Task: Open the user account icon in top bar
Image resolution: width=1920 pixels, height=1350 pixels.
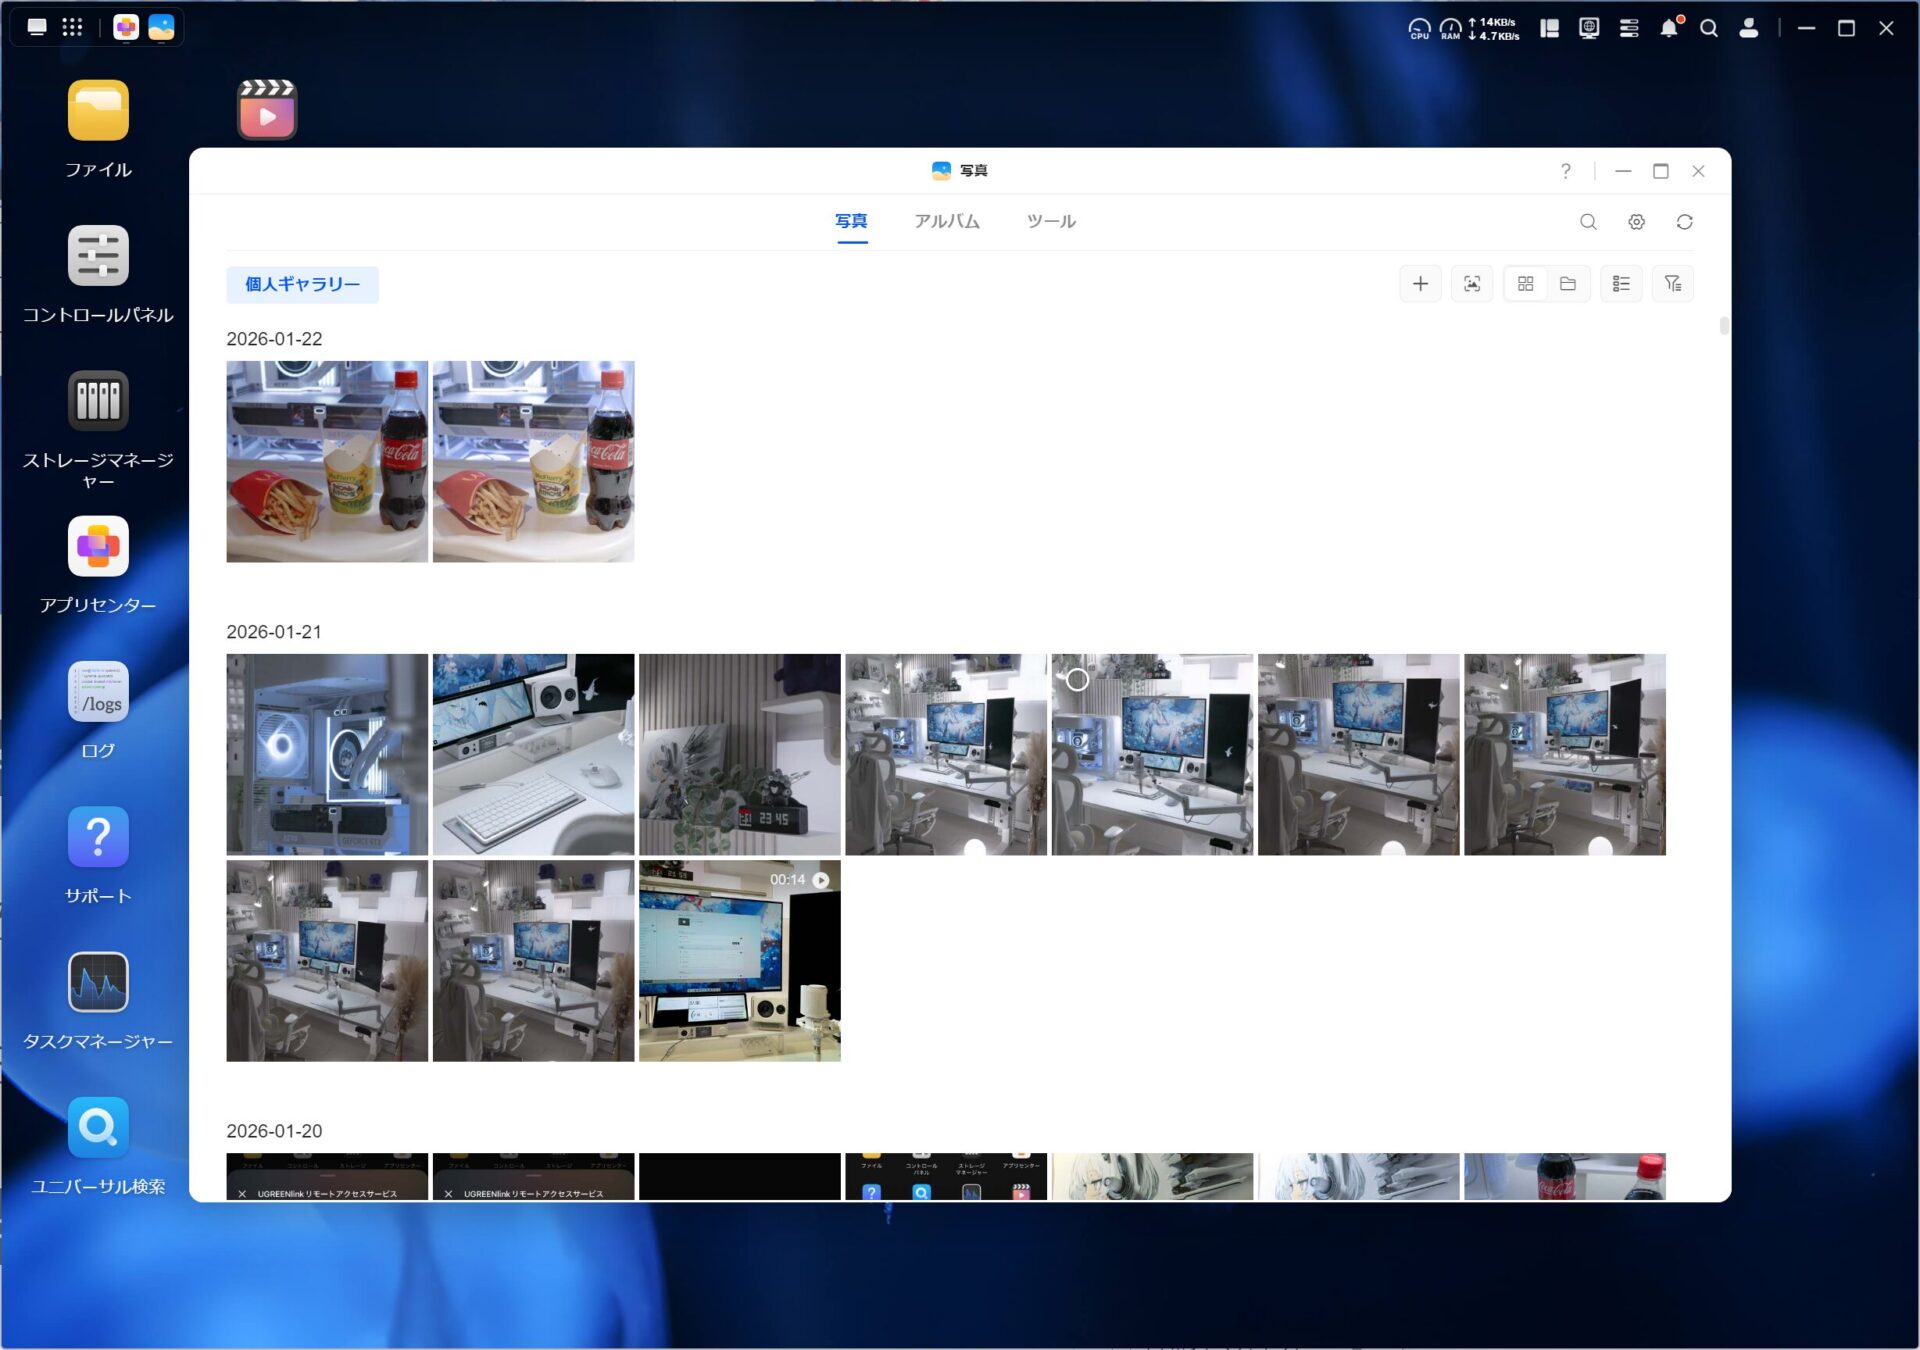Action: [x=1749, y=28]
